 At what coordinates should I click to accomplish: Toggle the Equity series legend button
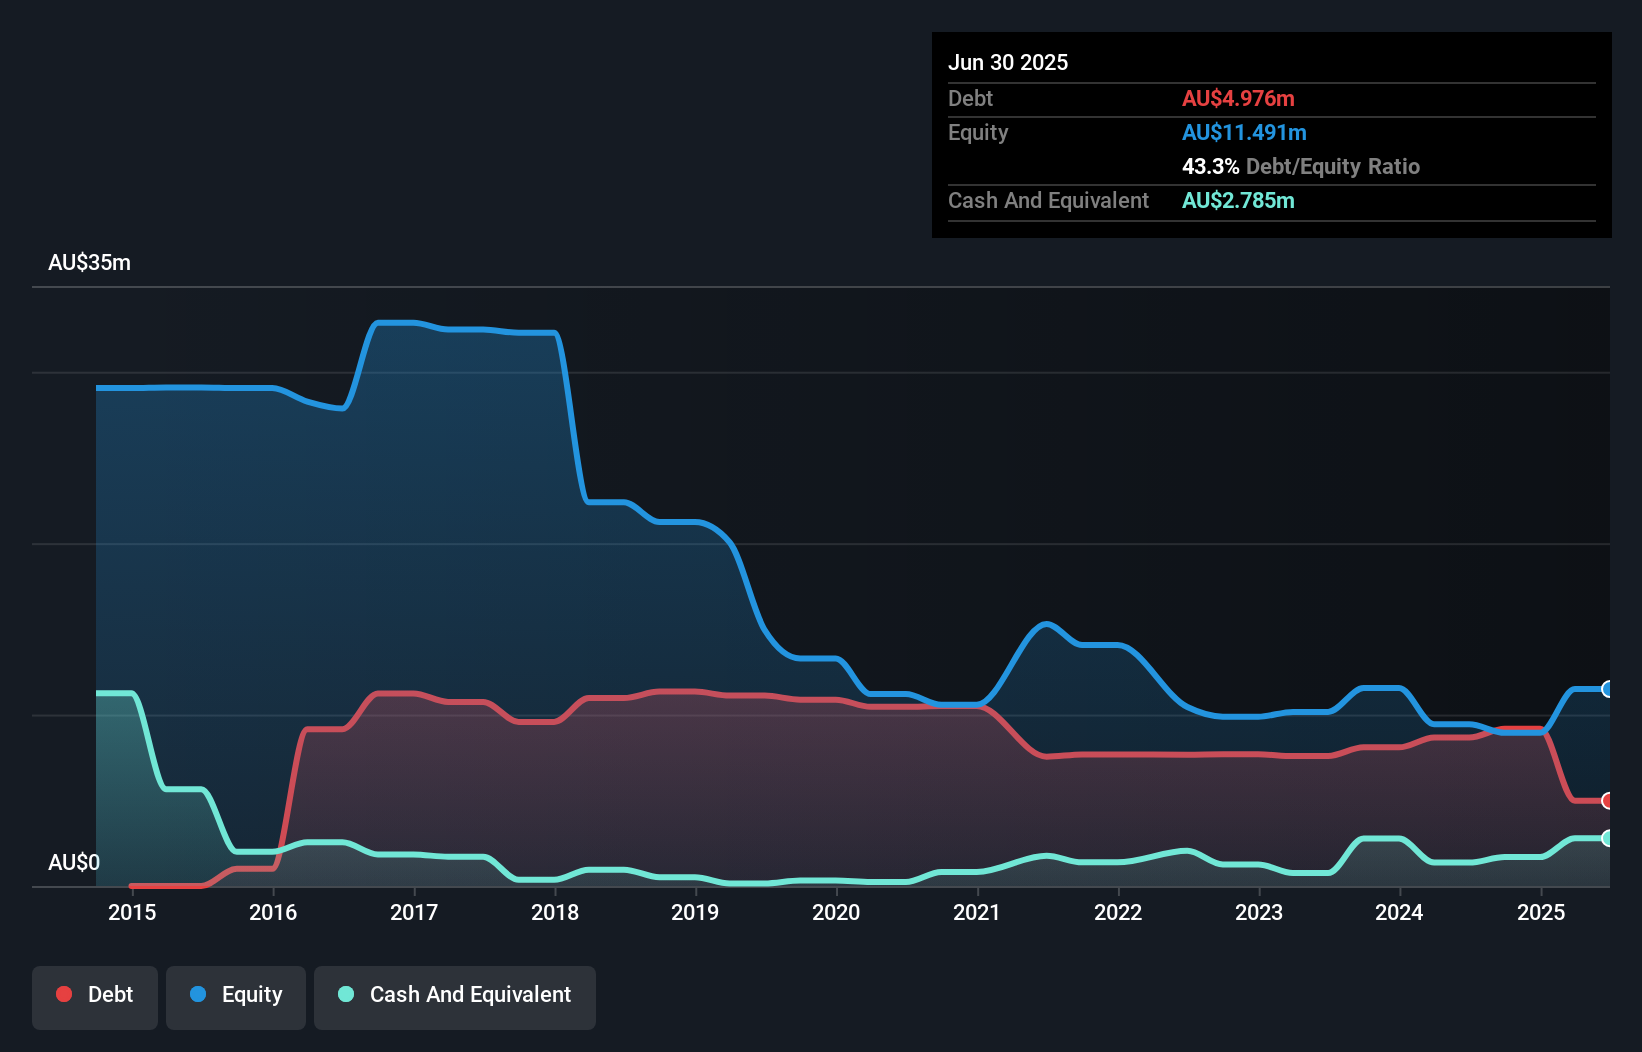(x=236, y=997)
